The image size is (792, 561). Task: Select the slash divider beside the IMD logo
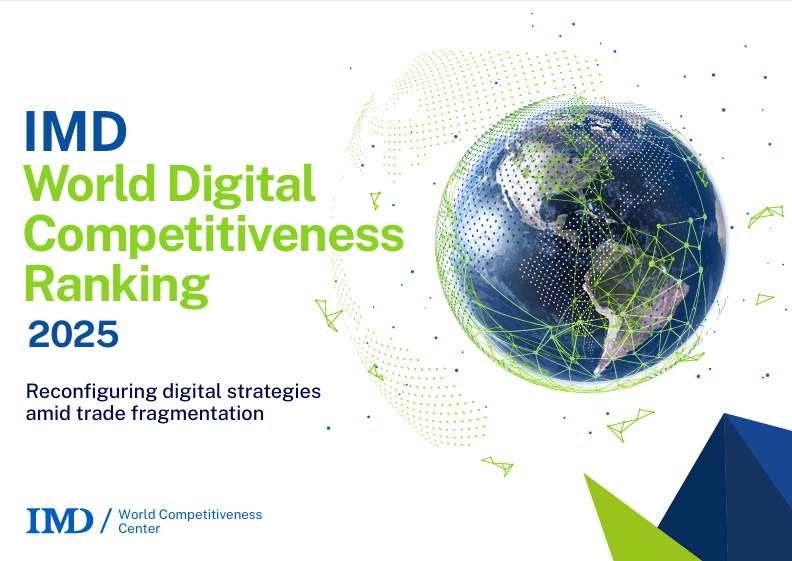pos(105,520)
